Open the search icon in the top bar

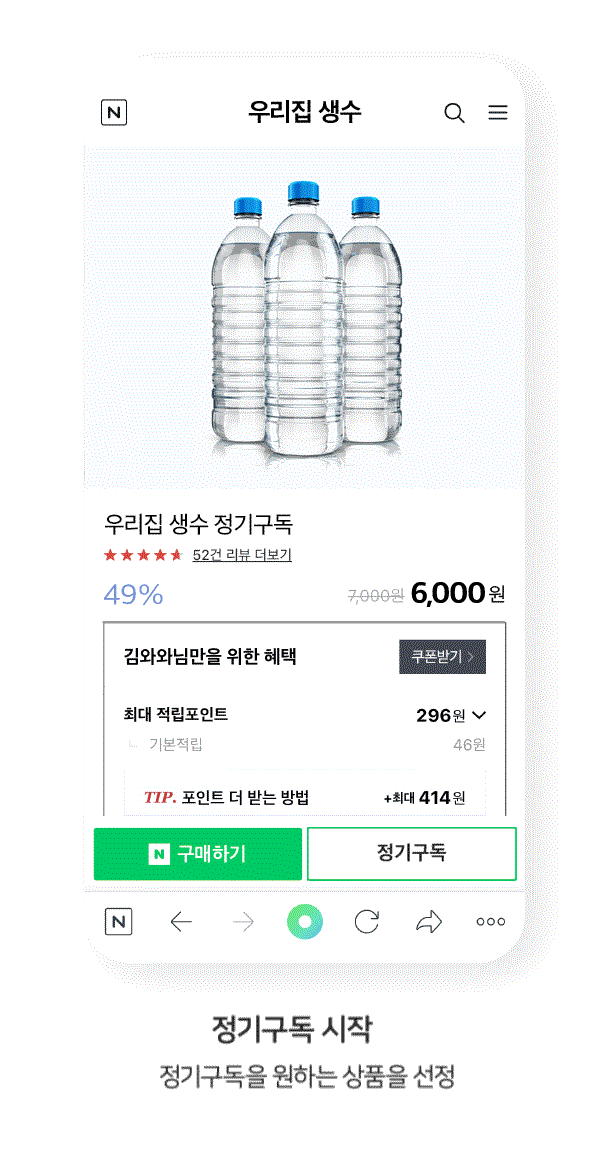(x=454, y=113)
